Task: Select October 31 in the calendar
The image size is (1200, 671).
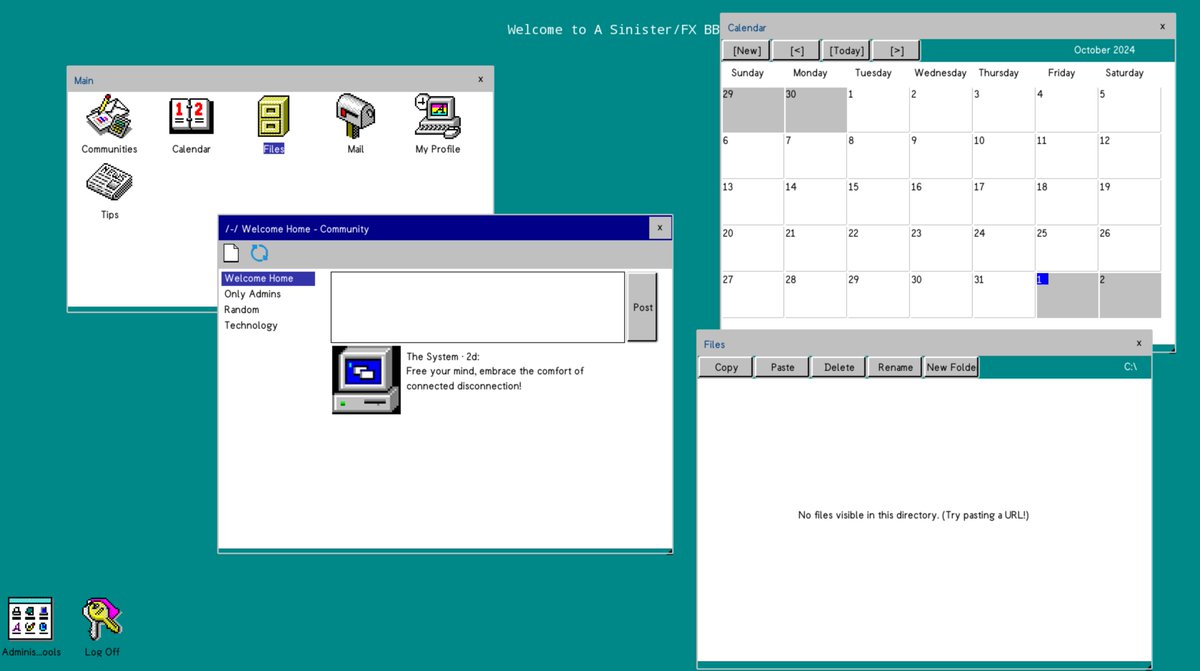Action: (x=1003, y=294)
